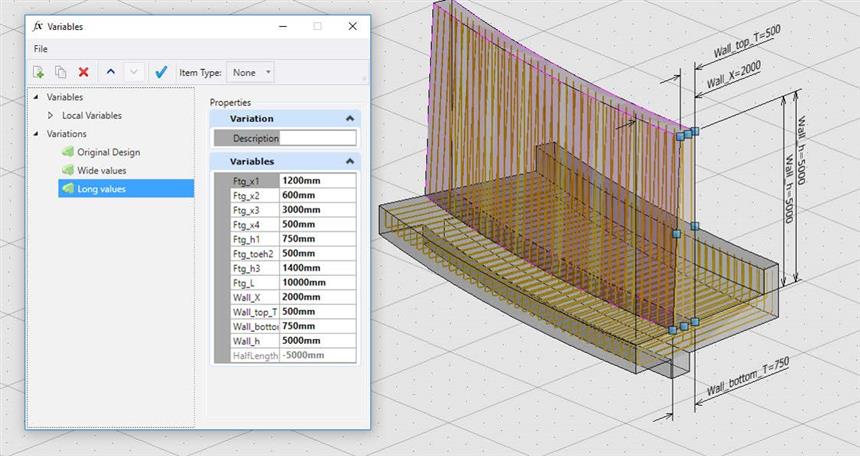Collapse the Variation properties section
Viewport: 860px width, 456px height.
point(349,118)
